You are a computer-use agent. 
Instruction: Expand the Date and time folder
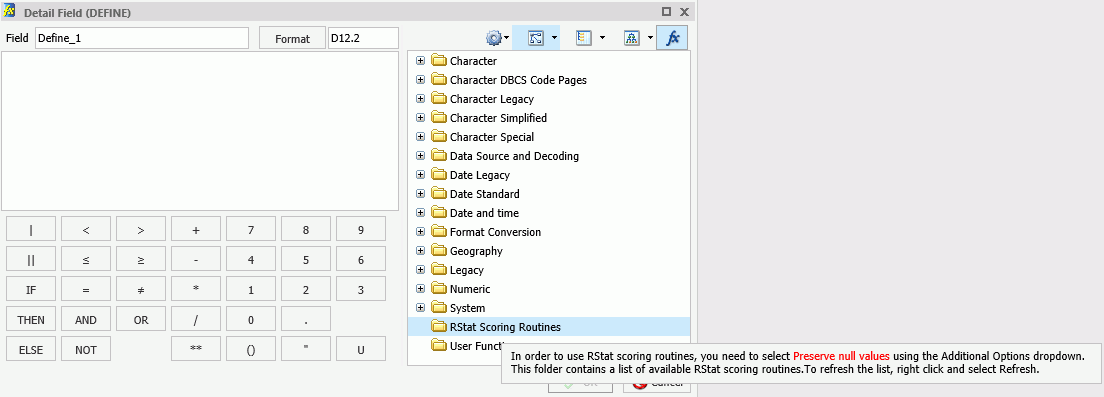coord(420,213)
